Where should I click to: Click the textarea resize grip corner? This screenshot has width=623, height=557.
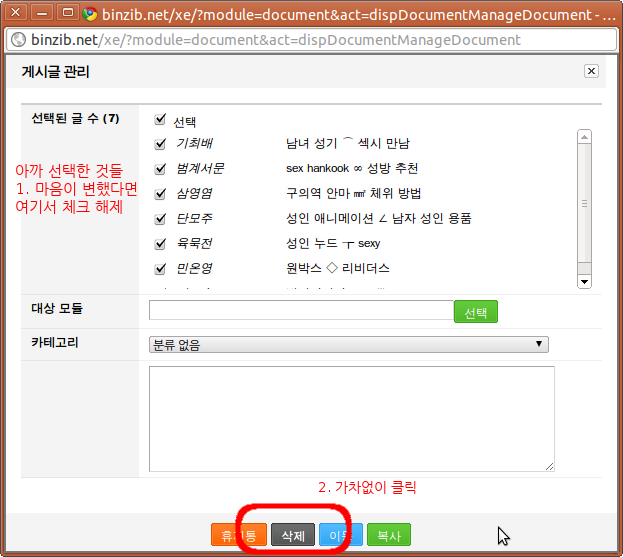tap(550, 467)
